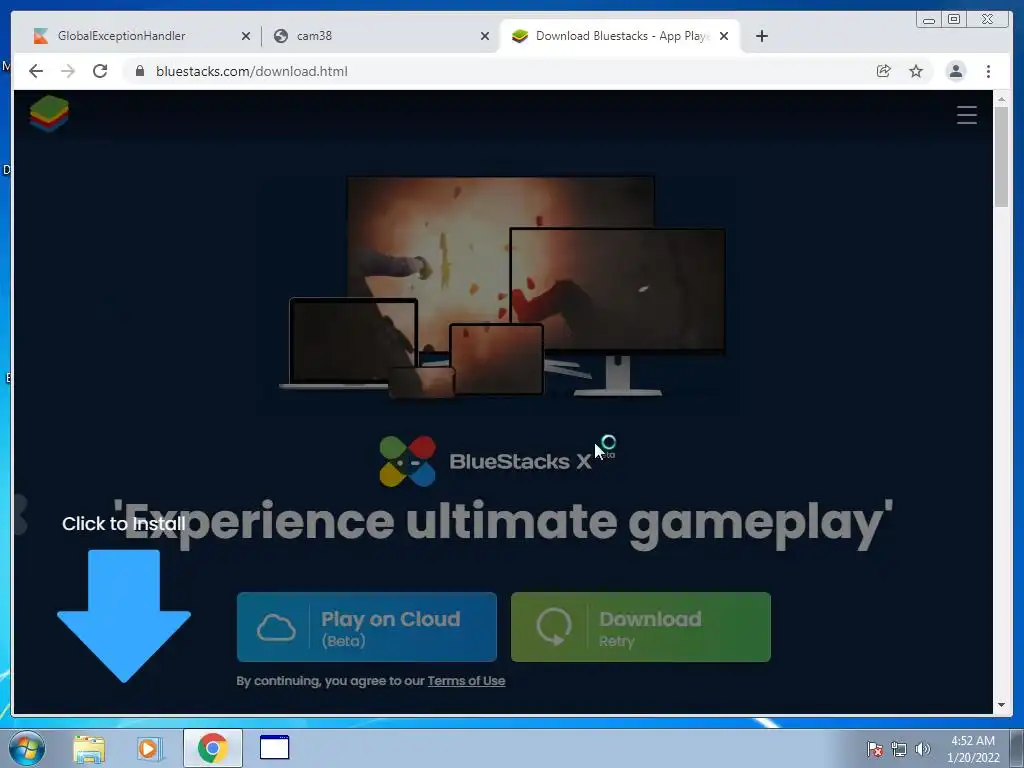Image resolution: width=1024 pixels, height=768 pixels.
Task: Select the Download Bluestacks tab
Action: point(619,36)
